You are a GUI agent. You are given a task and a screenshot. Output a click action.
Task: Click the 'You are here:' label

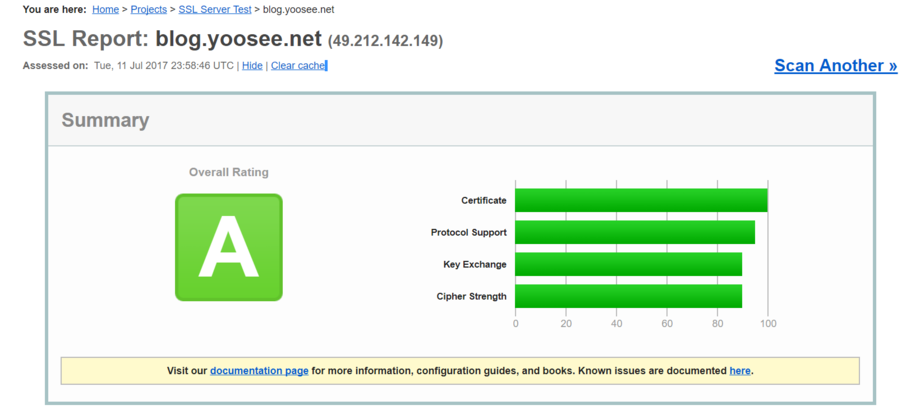point(55,9)
